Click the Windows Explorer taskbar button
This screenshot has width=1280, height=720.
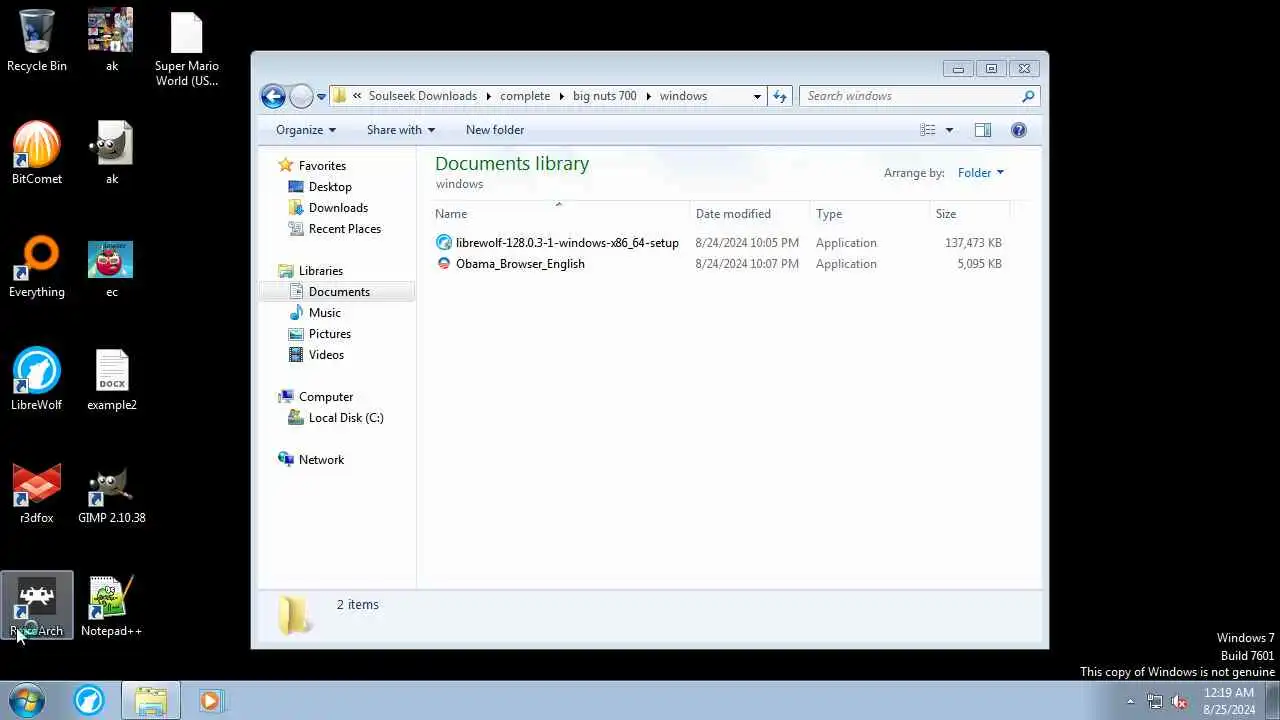pyautogui.click(x=151, y=701)
